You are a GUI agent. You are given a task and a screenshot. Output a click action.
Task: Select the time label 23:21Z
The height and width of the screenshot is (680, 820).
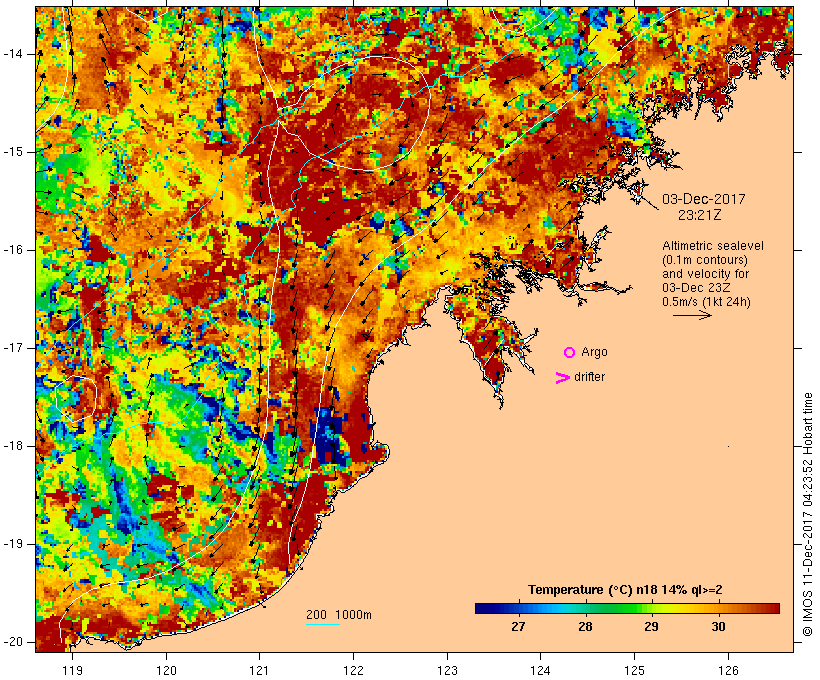[699, 215]
